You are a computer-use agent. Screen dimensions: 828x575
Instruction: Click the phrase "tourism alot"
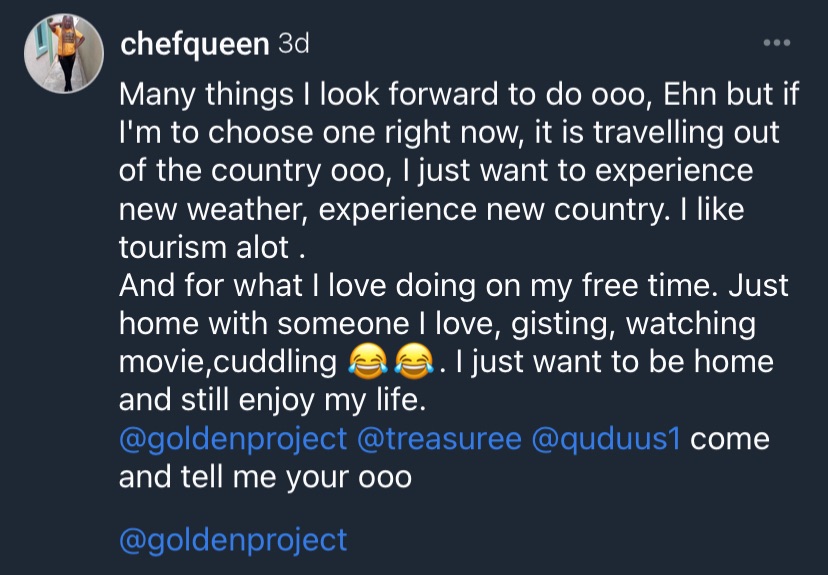(200, 249)
